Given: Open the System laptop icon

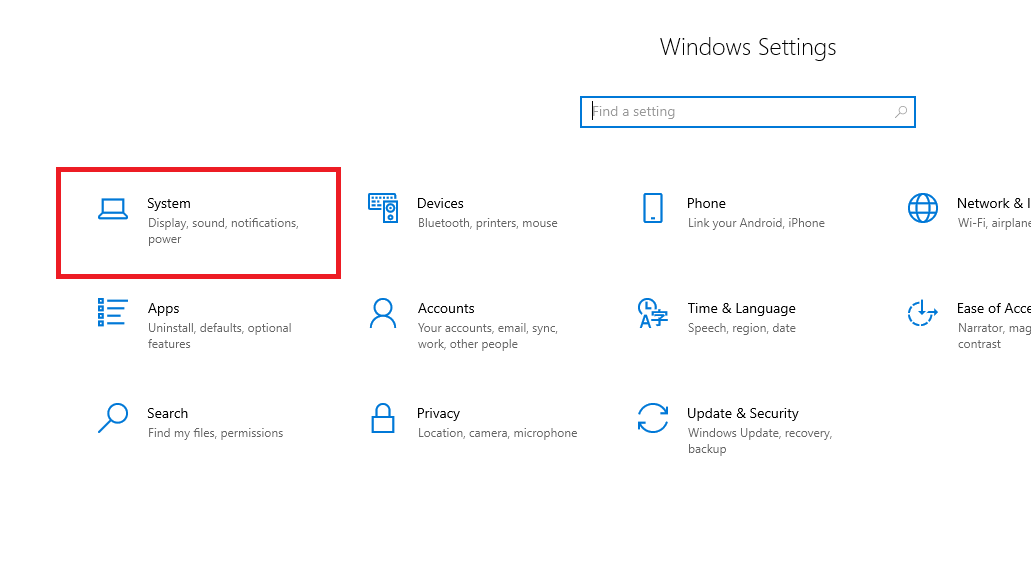Looking at the screenshot, I should [112, 209].
